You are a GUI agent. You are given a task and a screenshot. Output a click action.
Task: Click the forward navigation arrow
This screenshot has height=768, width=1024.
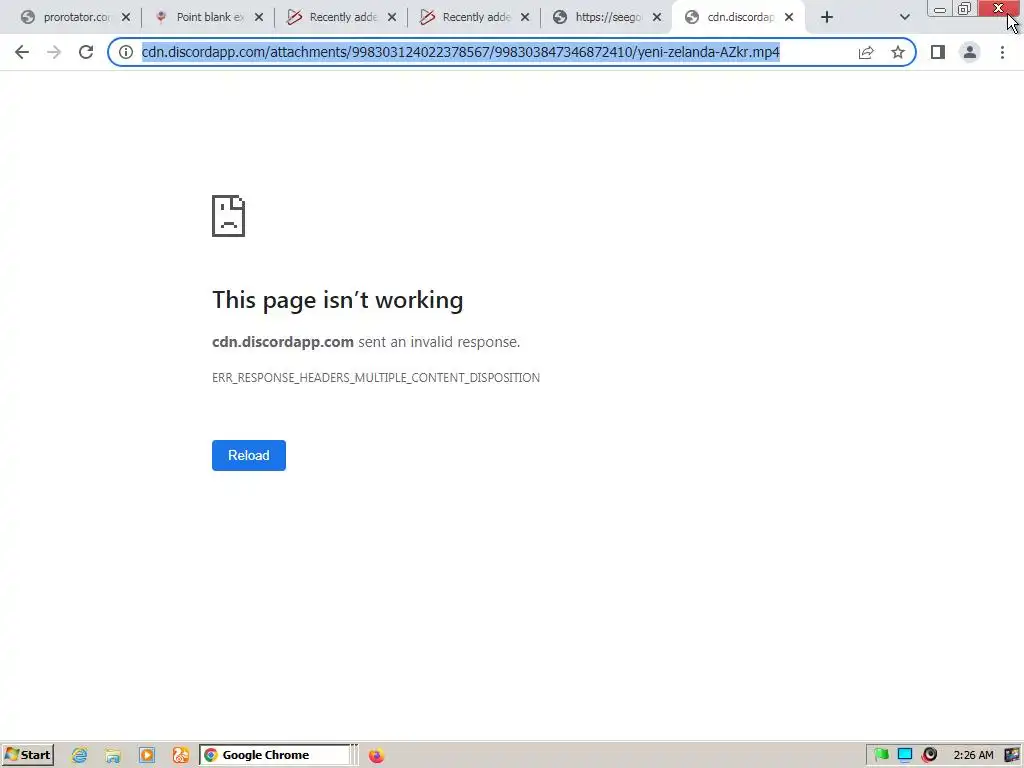[x=54, y=52]
